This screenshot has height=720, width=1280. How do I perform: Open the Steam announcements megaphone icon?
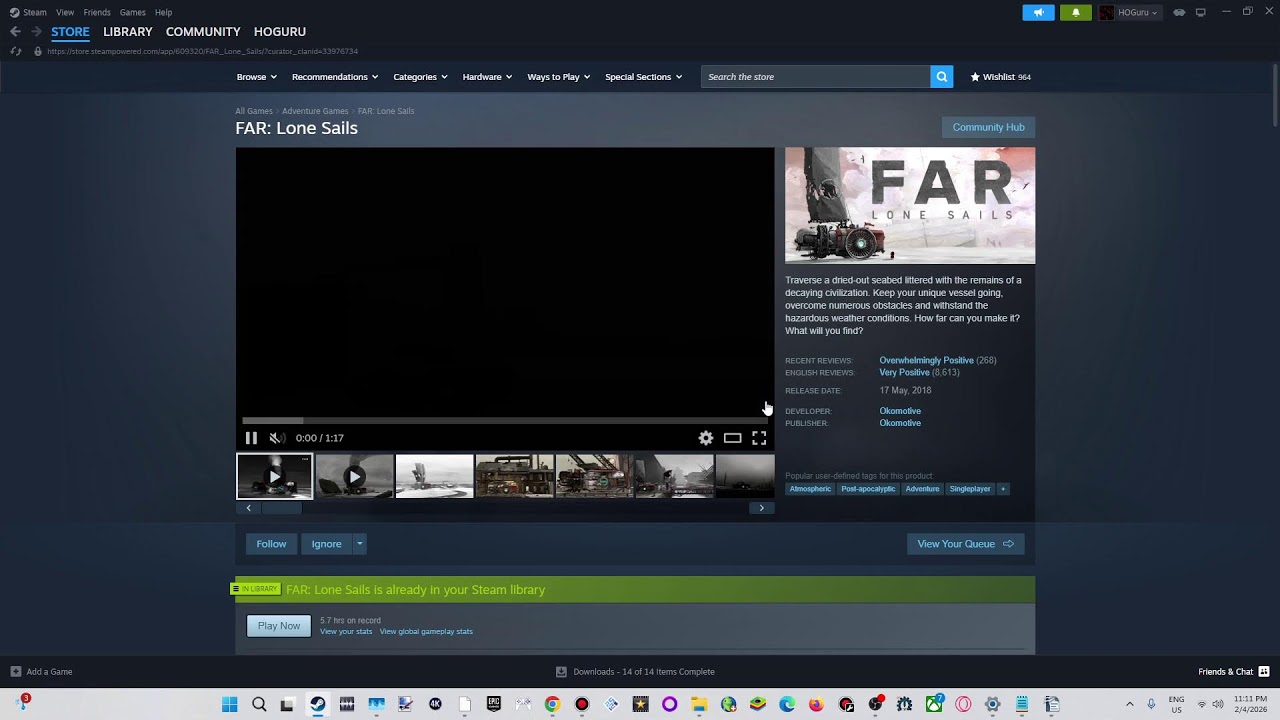pos(1038,12)
